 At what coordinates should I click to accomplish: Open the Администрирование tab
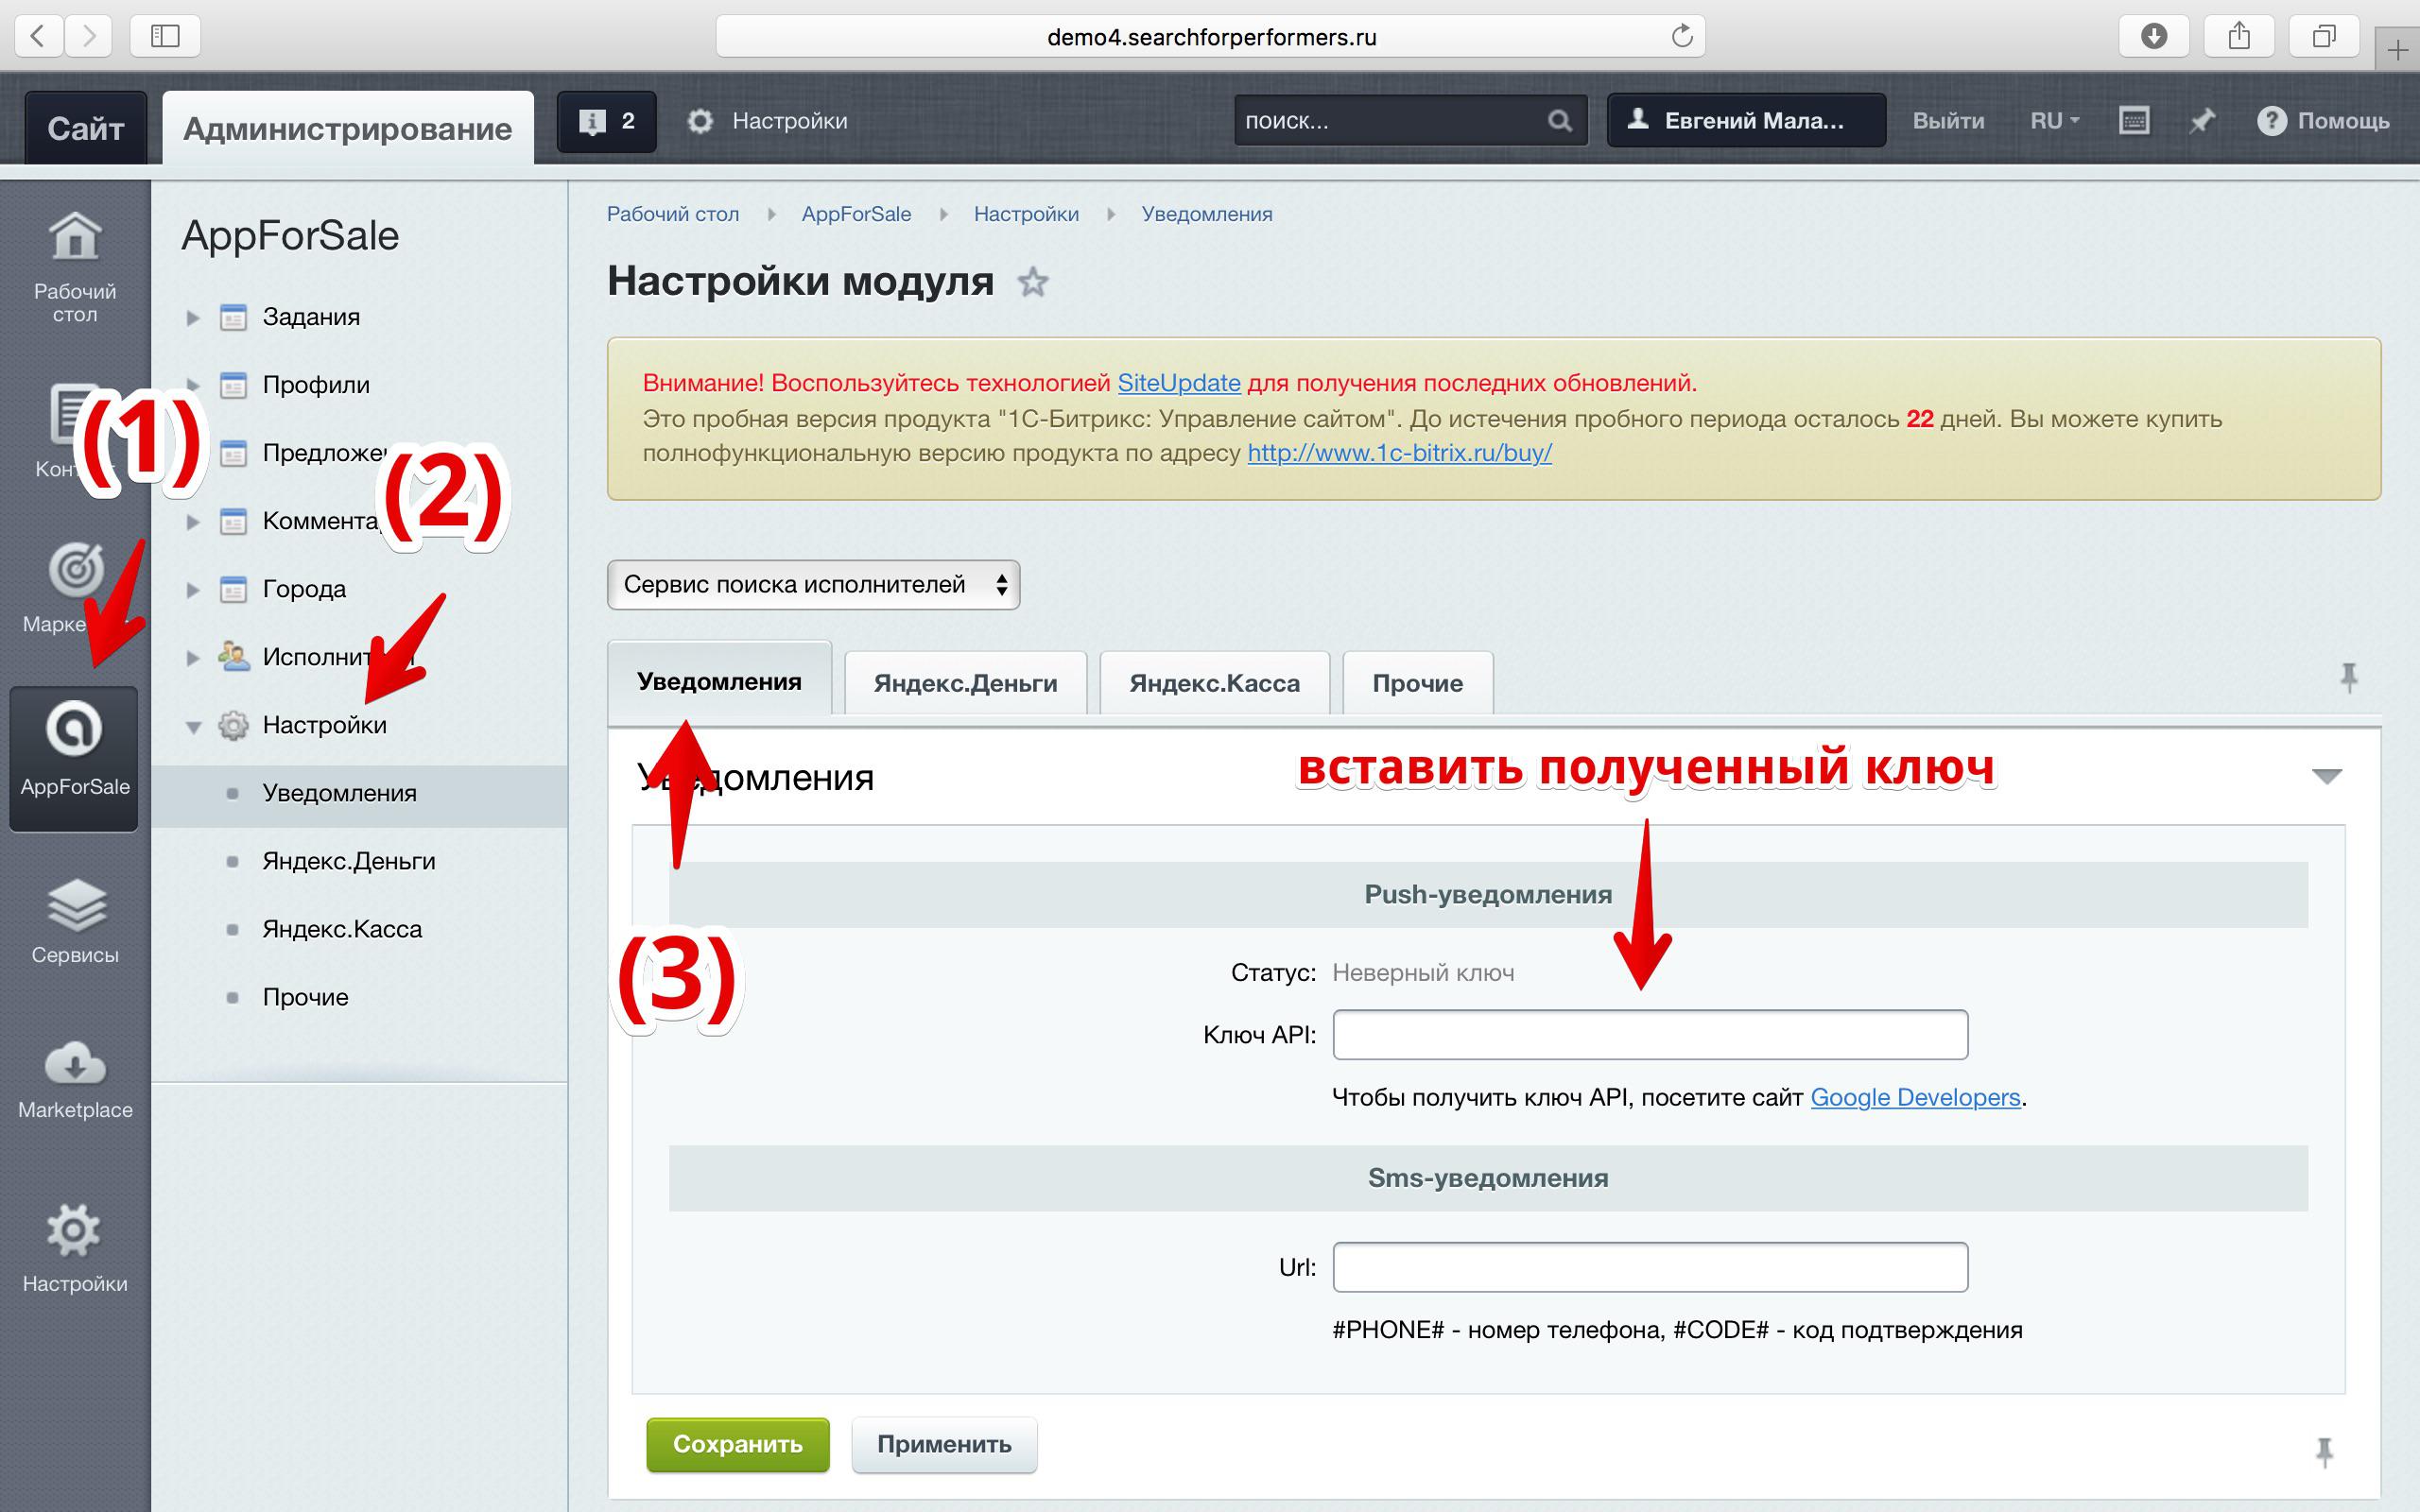tap(348, 128)
